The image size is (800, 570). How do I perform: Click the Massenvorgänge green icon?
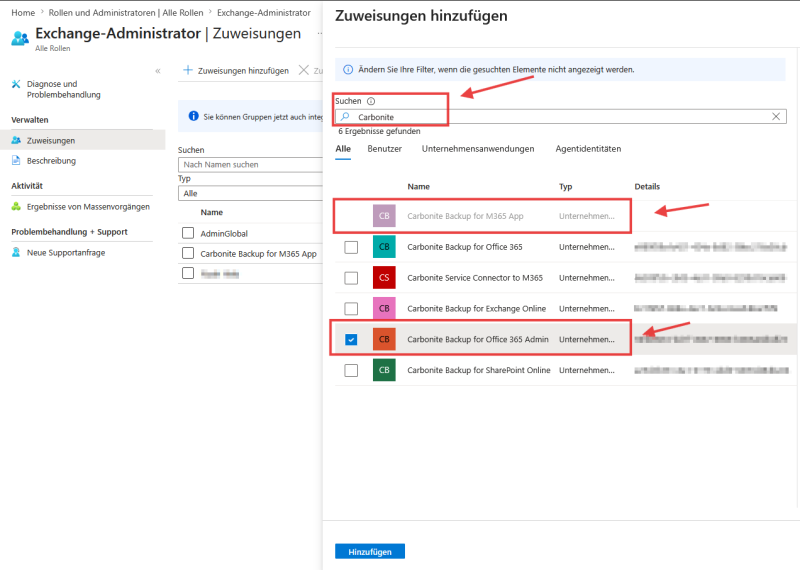(16, 207)
